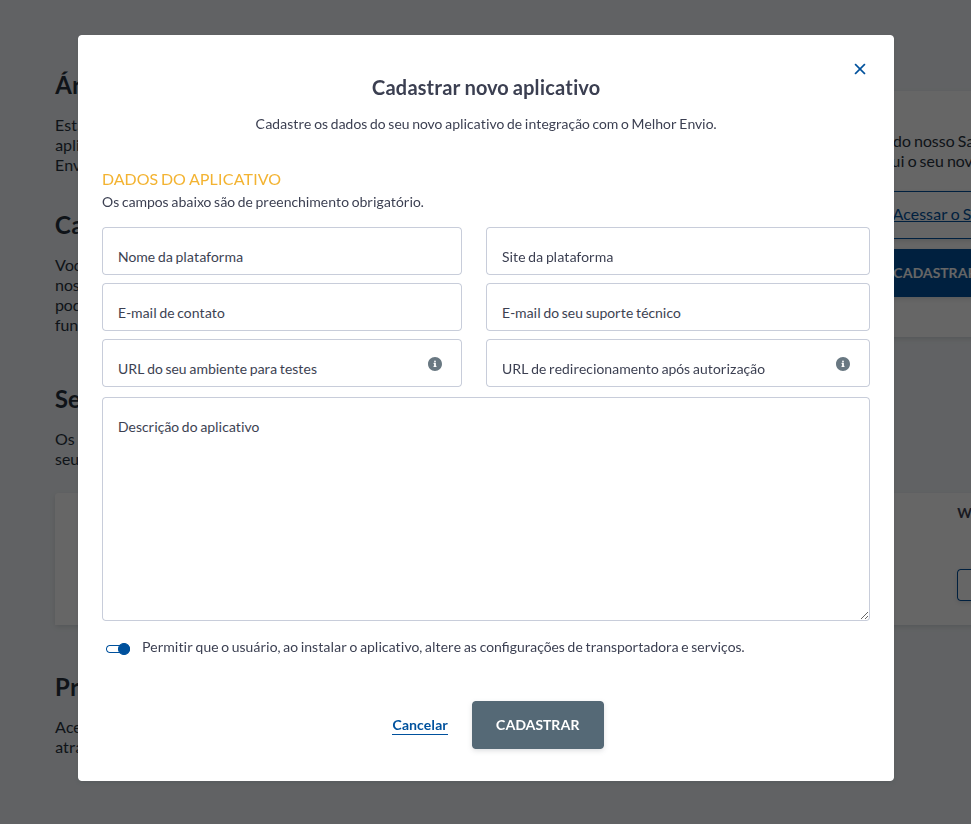971x824 pixels.
Task: Select the E-mail de contato input
Action: coord(281,307)
